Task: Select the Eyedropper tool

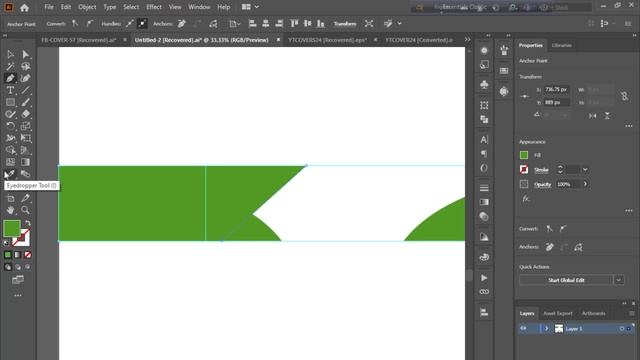Action: coord(11,174)
